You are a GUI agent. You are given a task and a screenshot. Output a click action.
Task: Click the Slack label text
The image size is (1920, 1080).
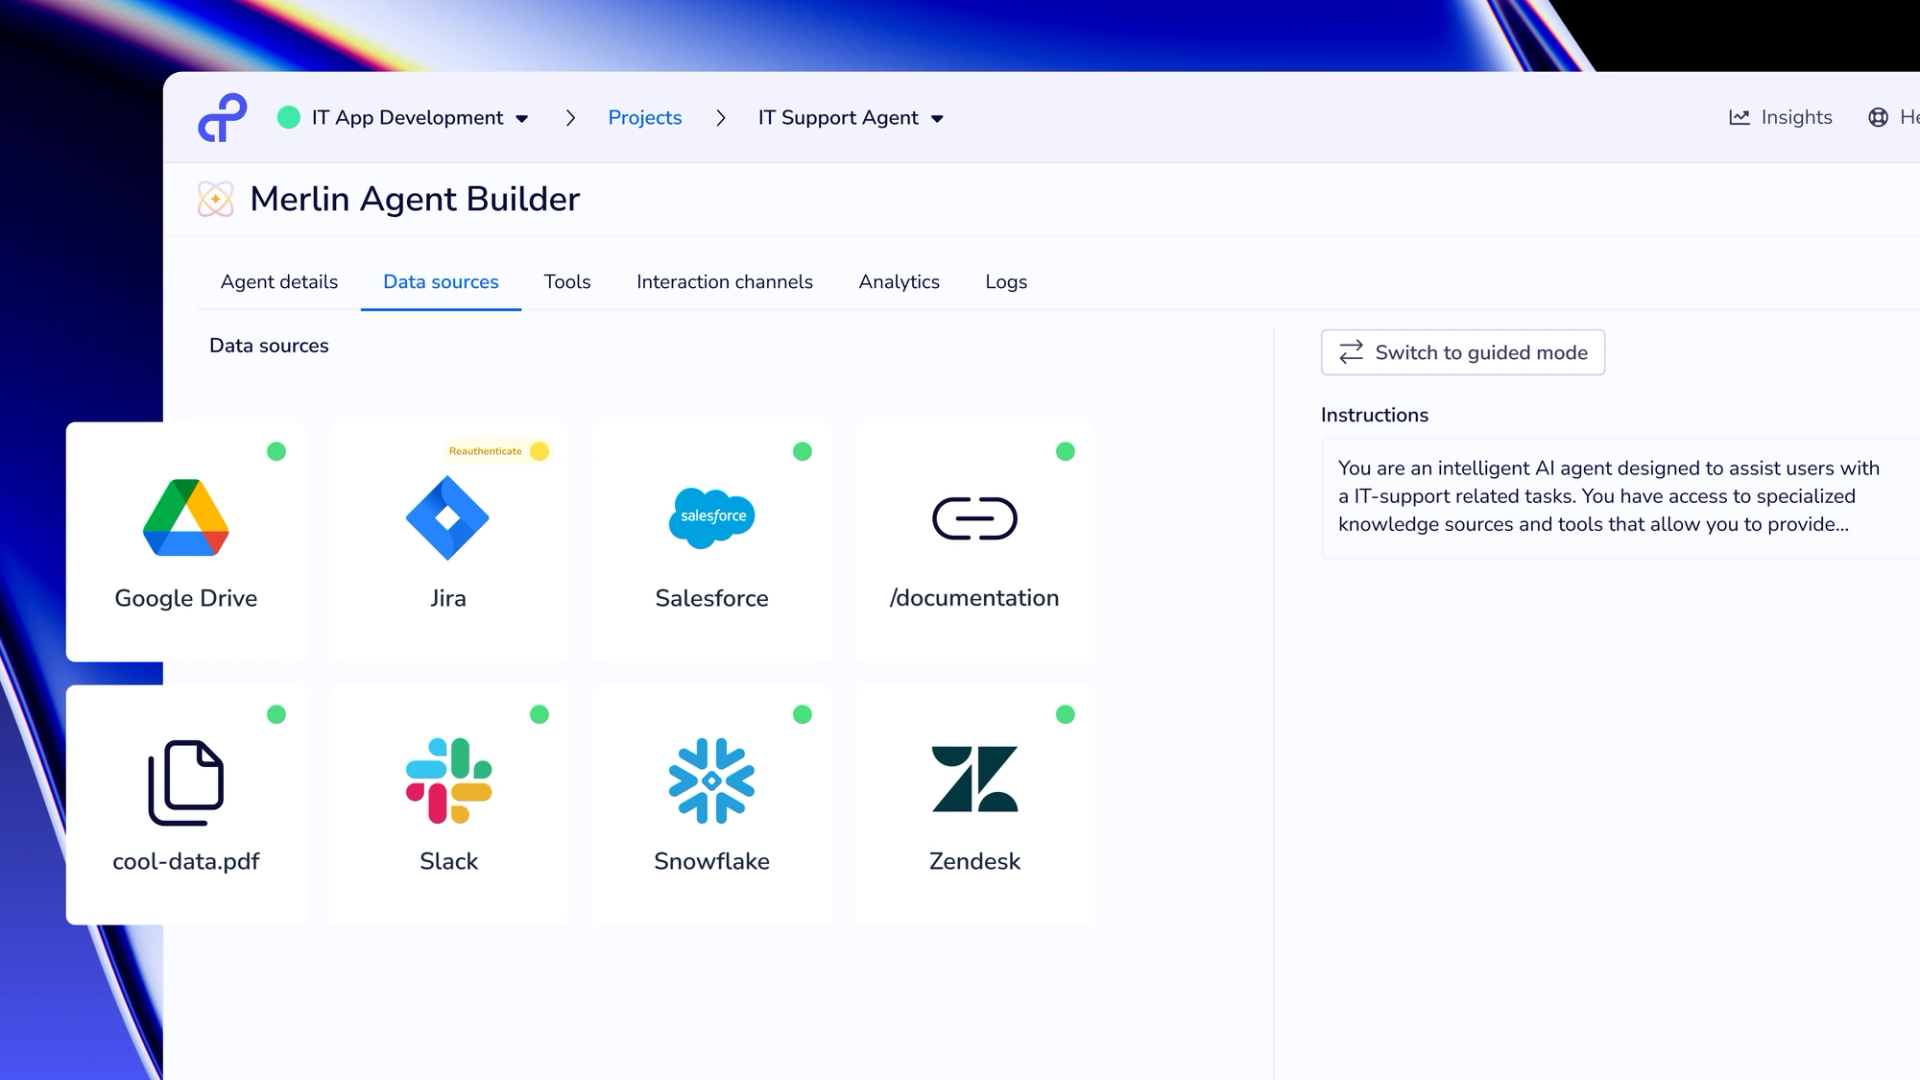pyautogui.click(x=448, y=861)
